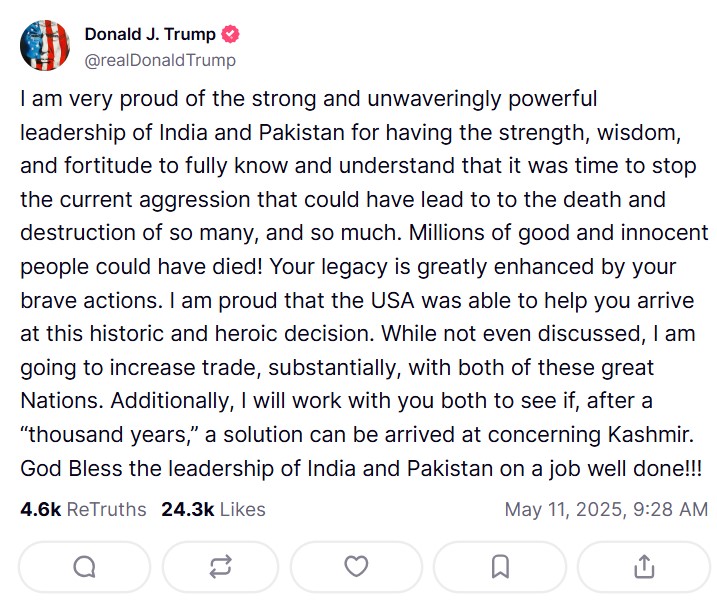View the 4.6k ReTruths list
The image size is (717, 601).
(83, 509)
